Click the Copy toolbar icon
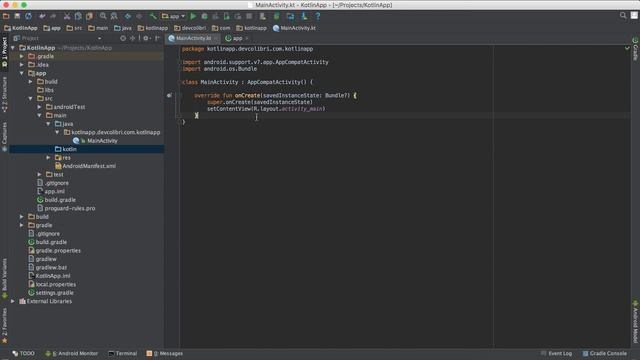Viewport: 640px width, 360px height. (78, 16)
